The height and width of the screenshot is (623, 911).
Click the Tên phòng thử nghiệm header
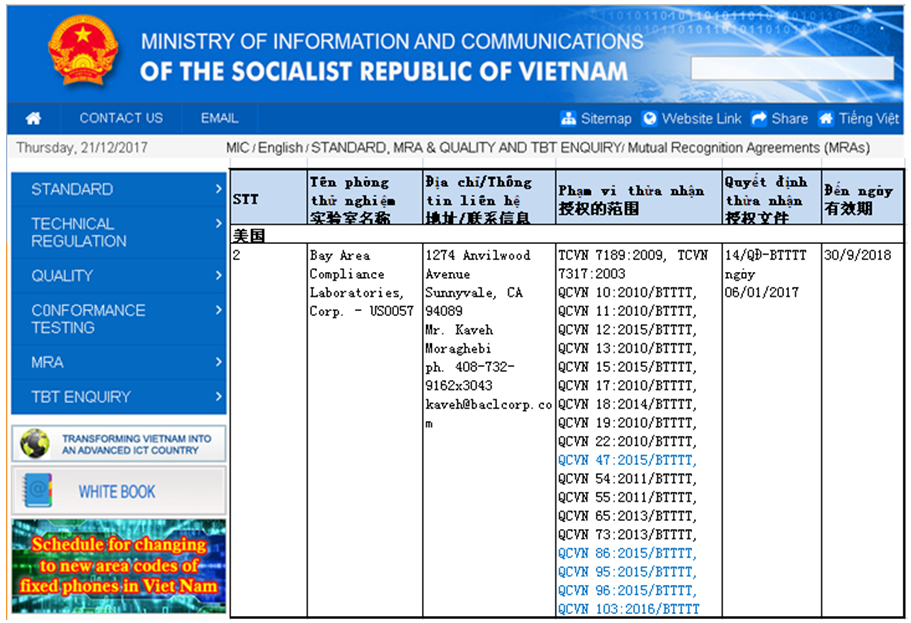pyautogui.click(x=365, y=198)
